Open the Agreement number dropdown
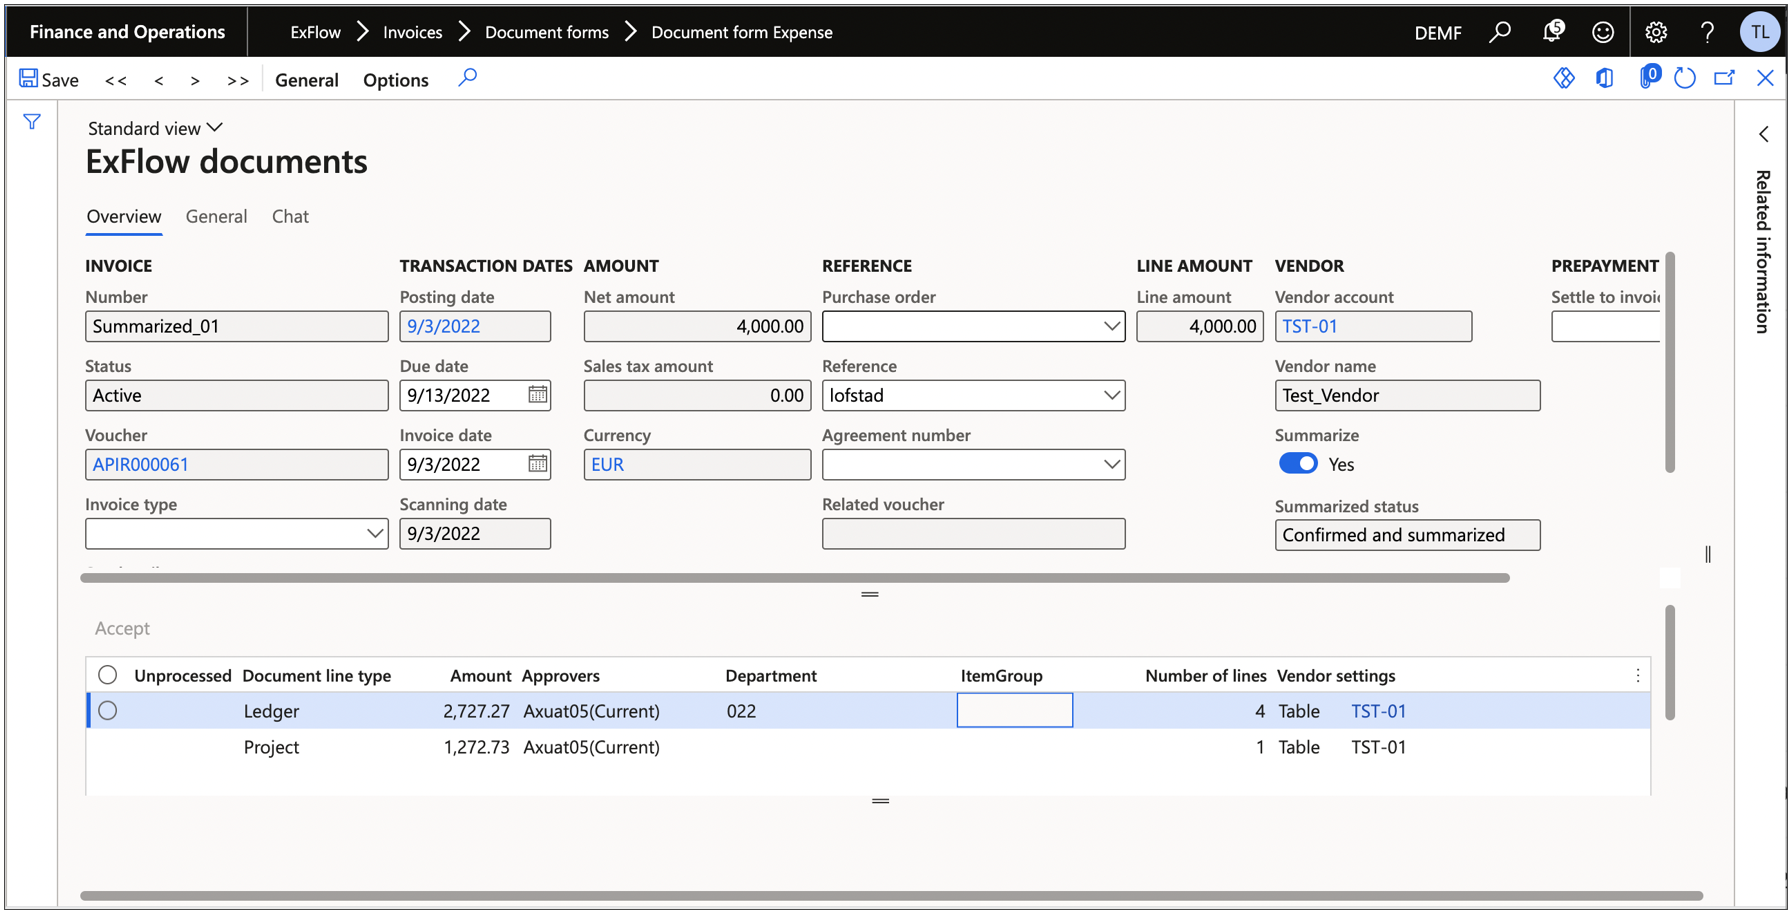 pos(1111,464)
